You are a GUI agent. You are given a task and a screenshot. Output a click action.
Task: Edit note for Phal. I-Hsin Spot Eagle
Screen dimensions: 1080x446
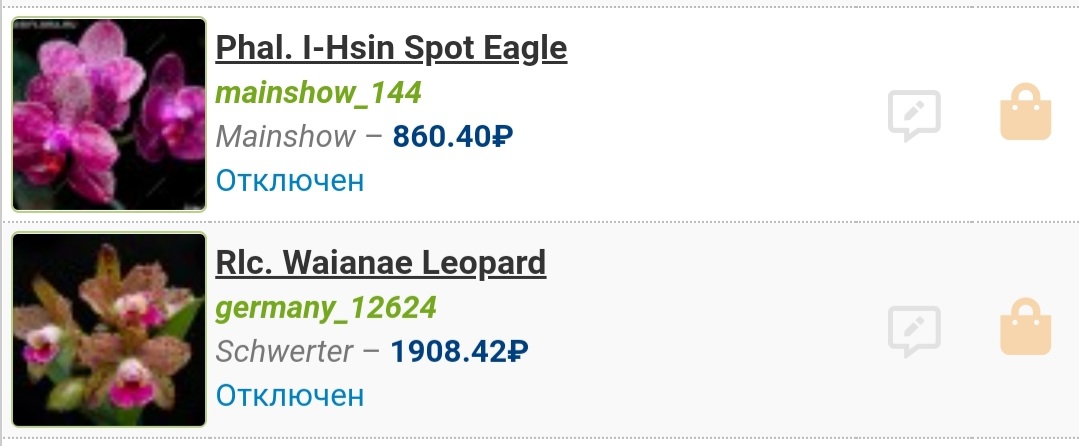(914, 115)
